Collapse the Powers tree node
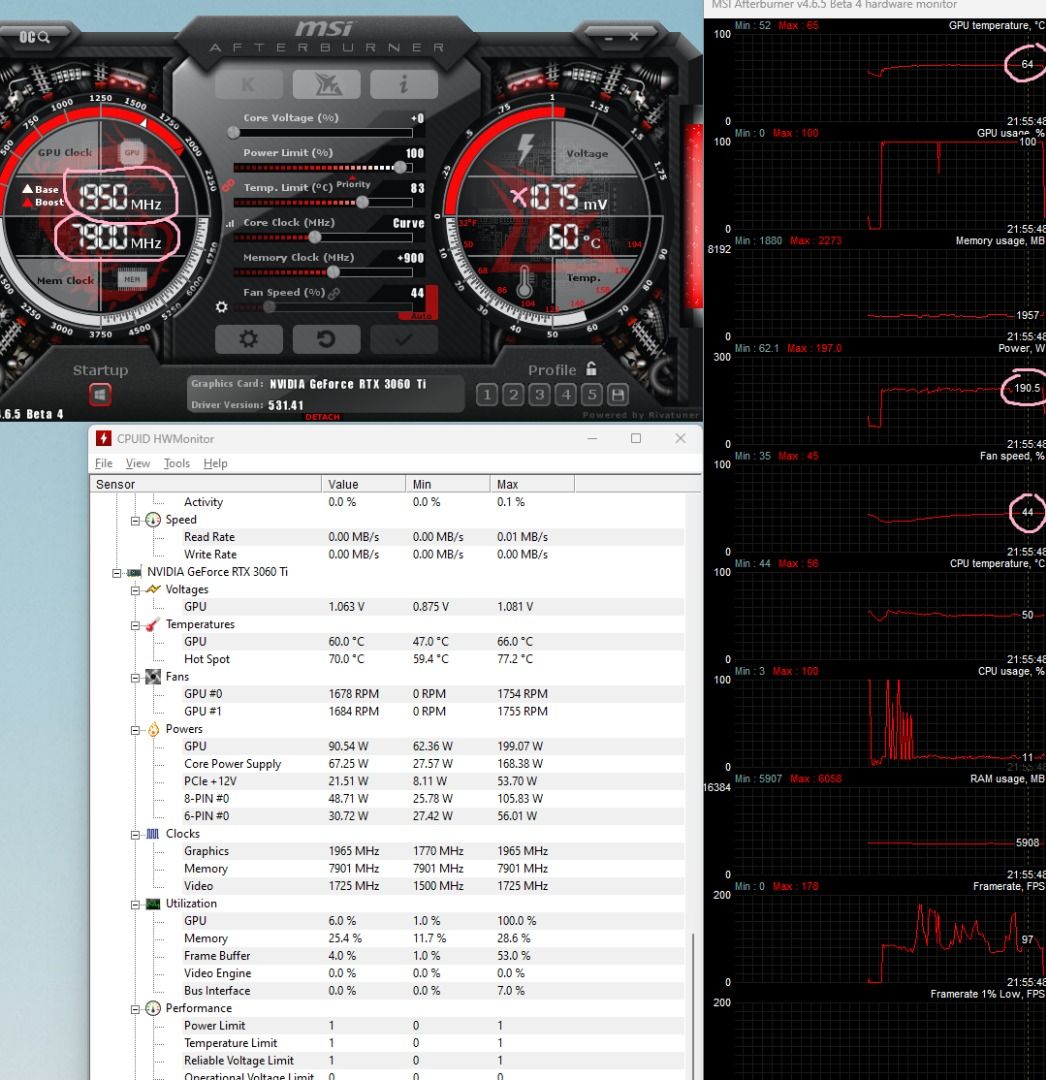This screenshot has width=1046, height=1080. coord(136,730)
